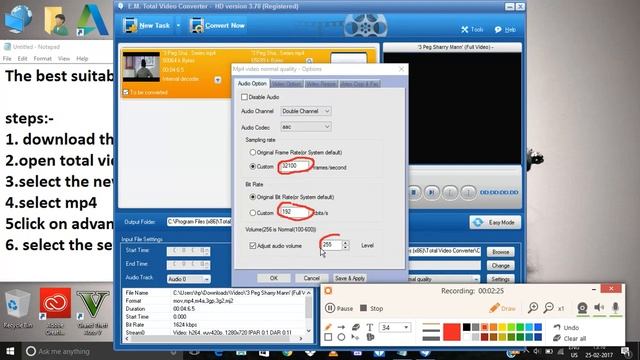Open Recycle Bin on desktop
The image size is (640, 360).
pos(17,309)
